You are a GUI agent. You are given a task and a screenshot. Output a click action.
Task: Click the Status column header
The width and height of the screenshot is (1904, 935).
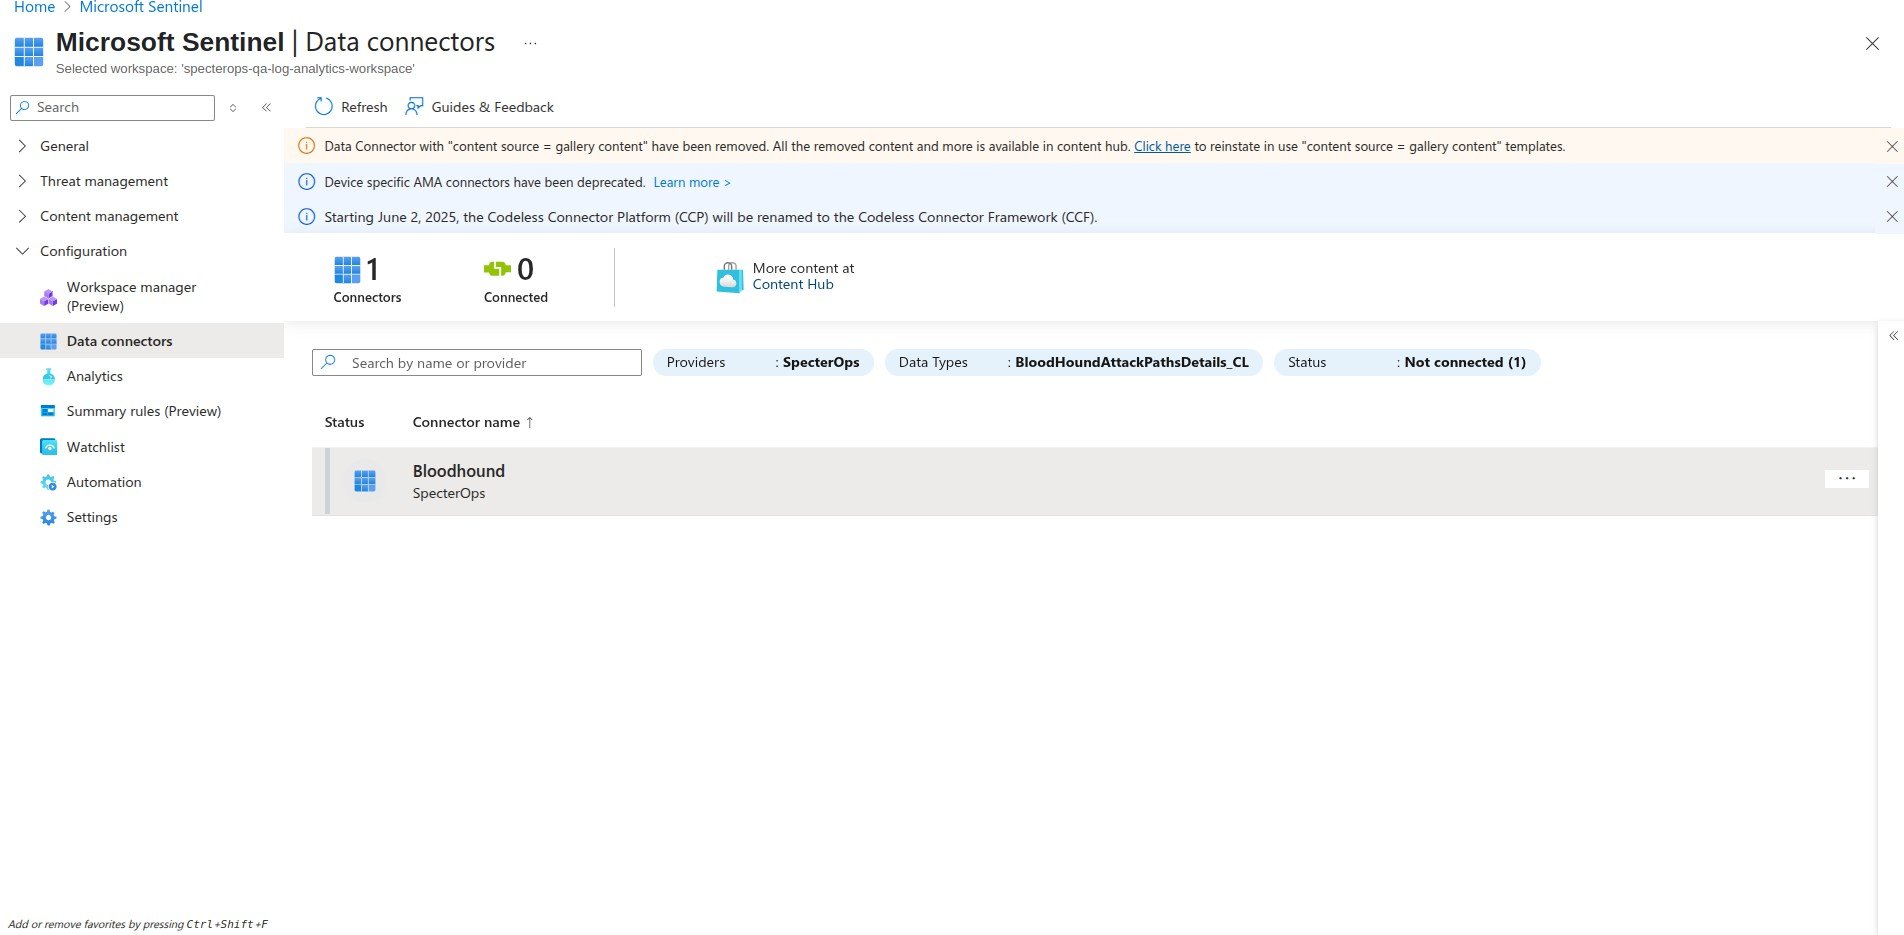(x=345, y=422)
